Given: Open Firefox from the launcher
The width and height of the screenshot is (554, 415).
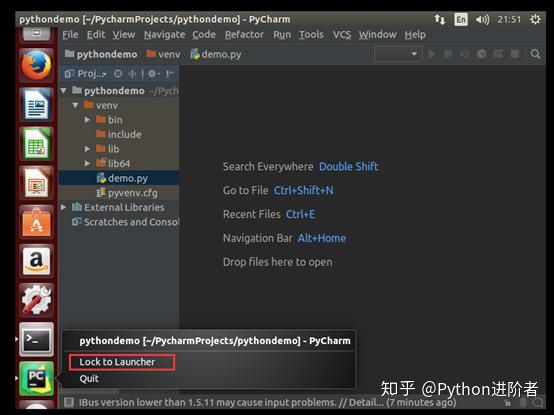Looking at the screenshot, I should [36, 66].
